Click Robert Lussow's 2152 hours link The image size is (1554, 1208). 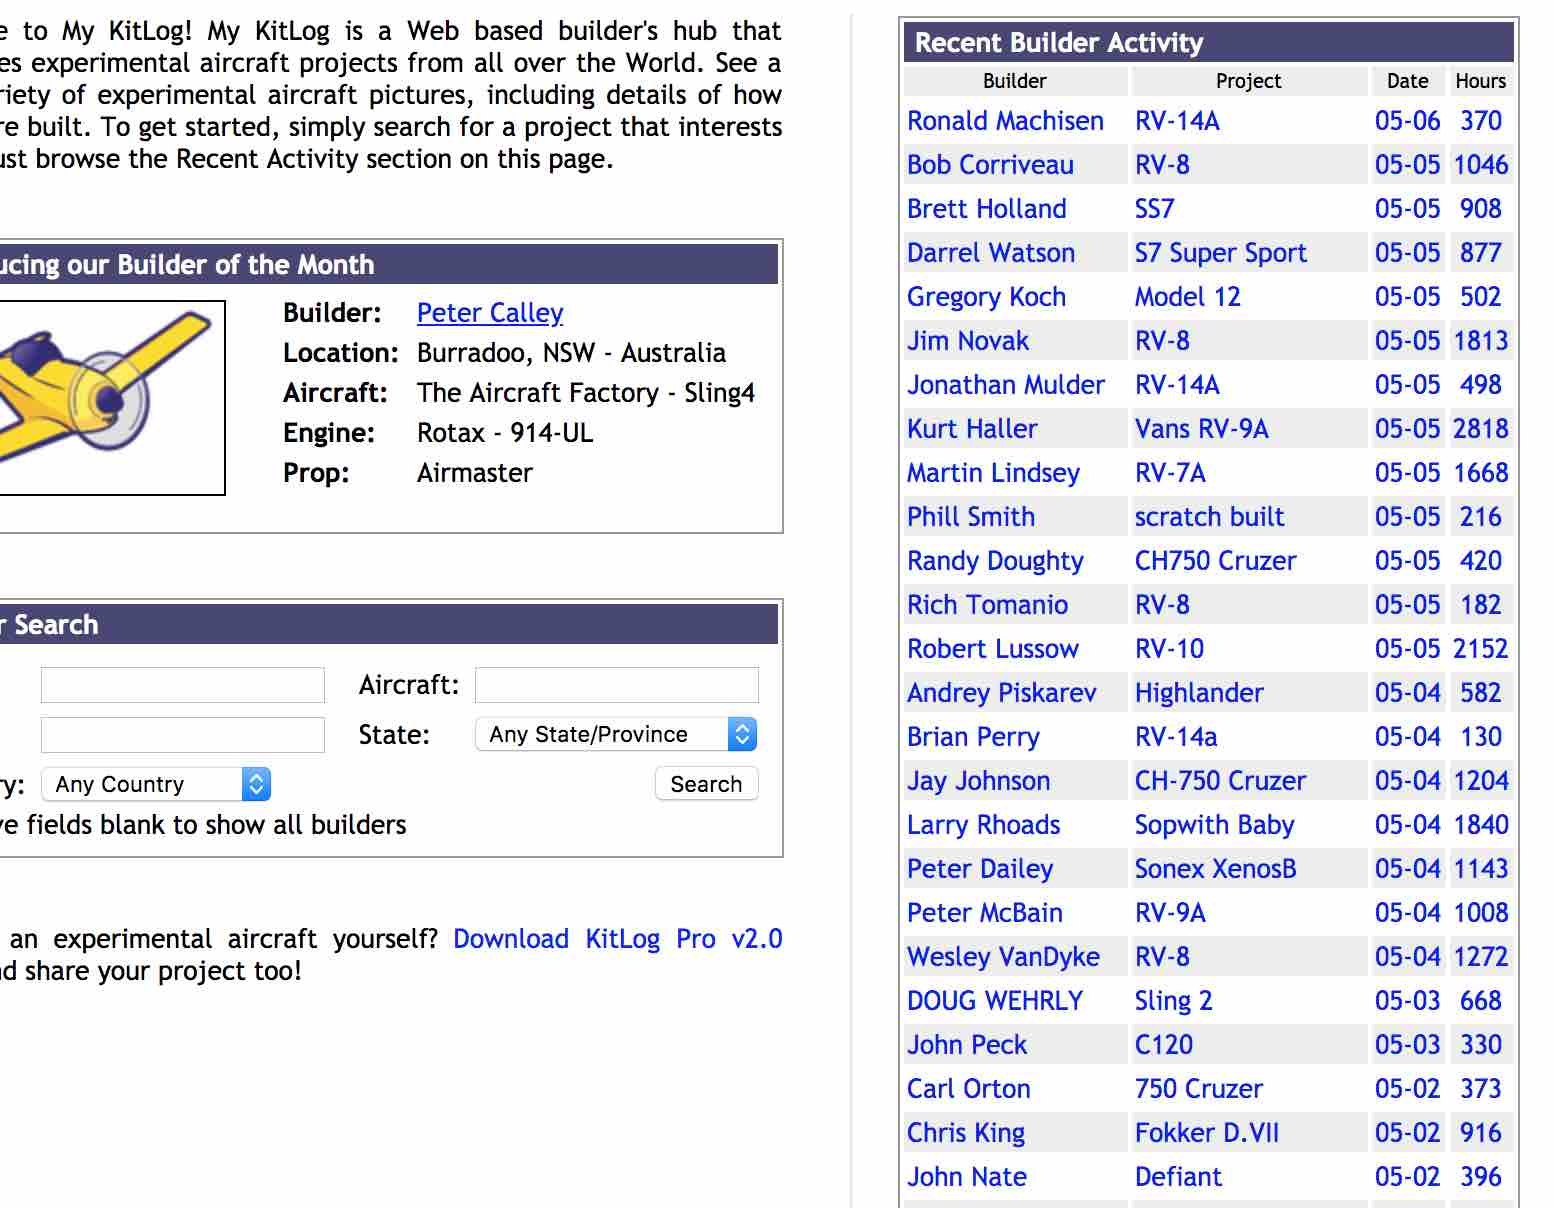[x=1480, y=649]
